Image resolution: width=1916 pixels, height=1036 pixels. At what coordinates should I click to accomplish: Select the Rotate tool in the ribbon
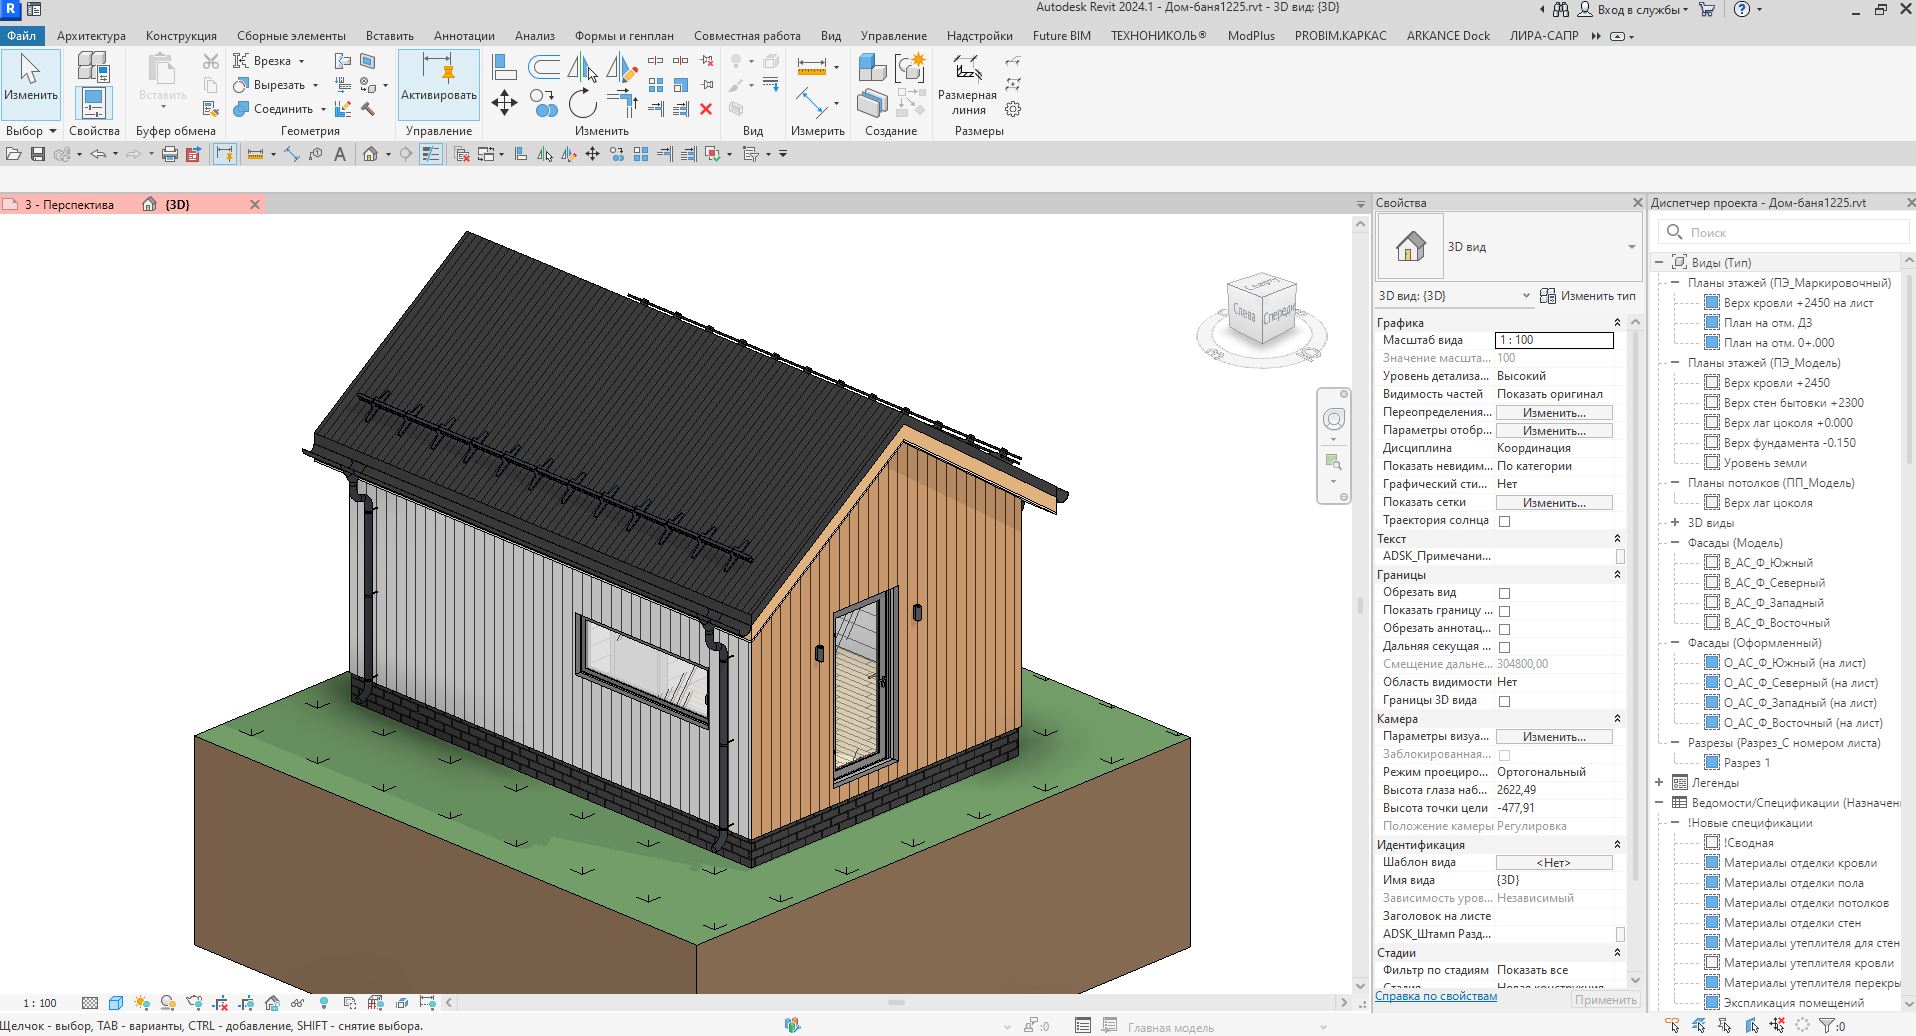(582, 103)
